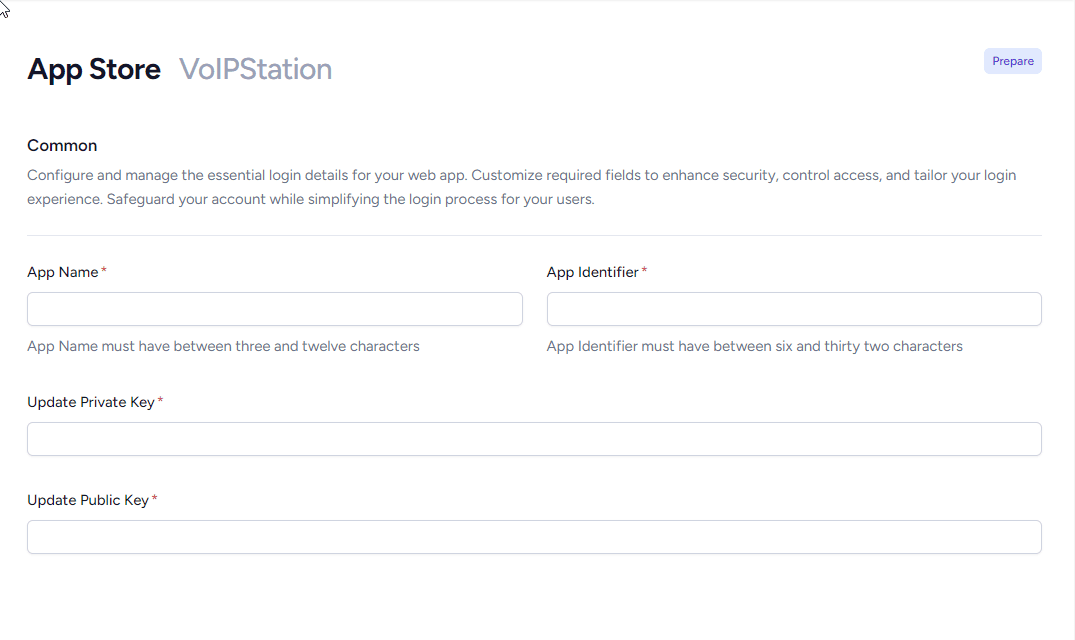
Task: Focus the App Identifier input field
Action: (x=793, y=309)
